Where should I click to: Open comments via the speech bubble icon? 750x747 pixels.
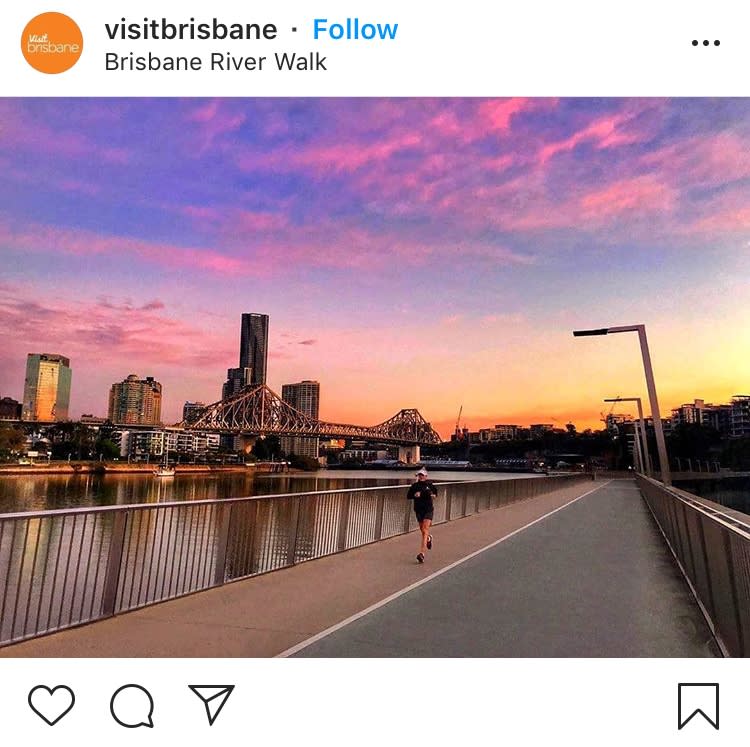132,706
